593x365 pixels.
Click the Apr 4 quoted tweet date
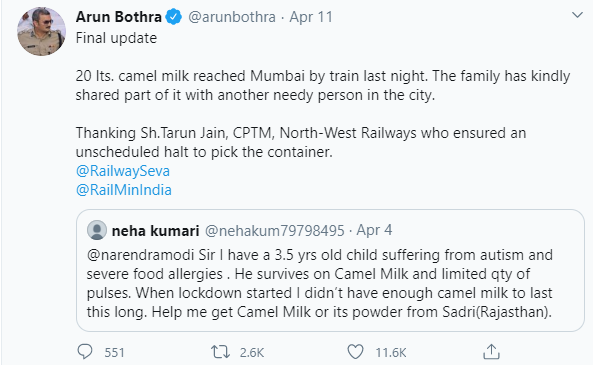(374, 230)
